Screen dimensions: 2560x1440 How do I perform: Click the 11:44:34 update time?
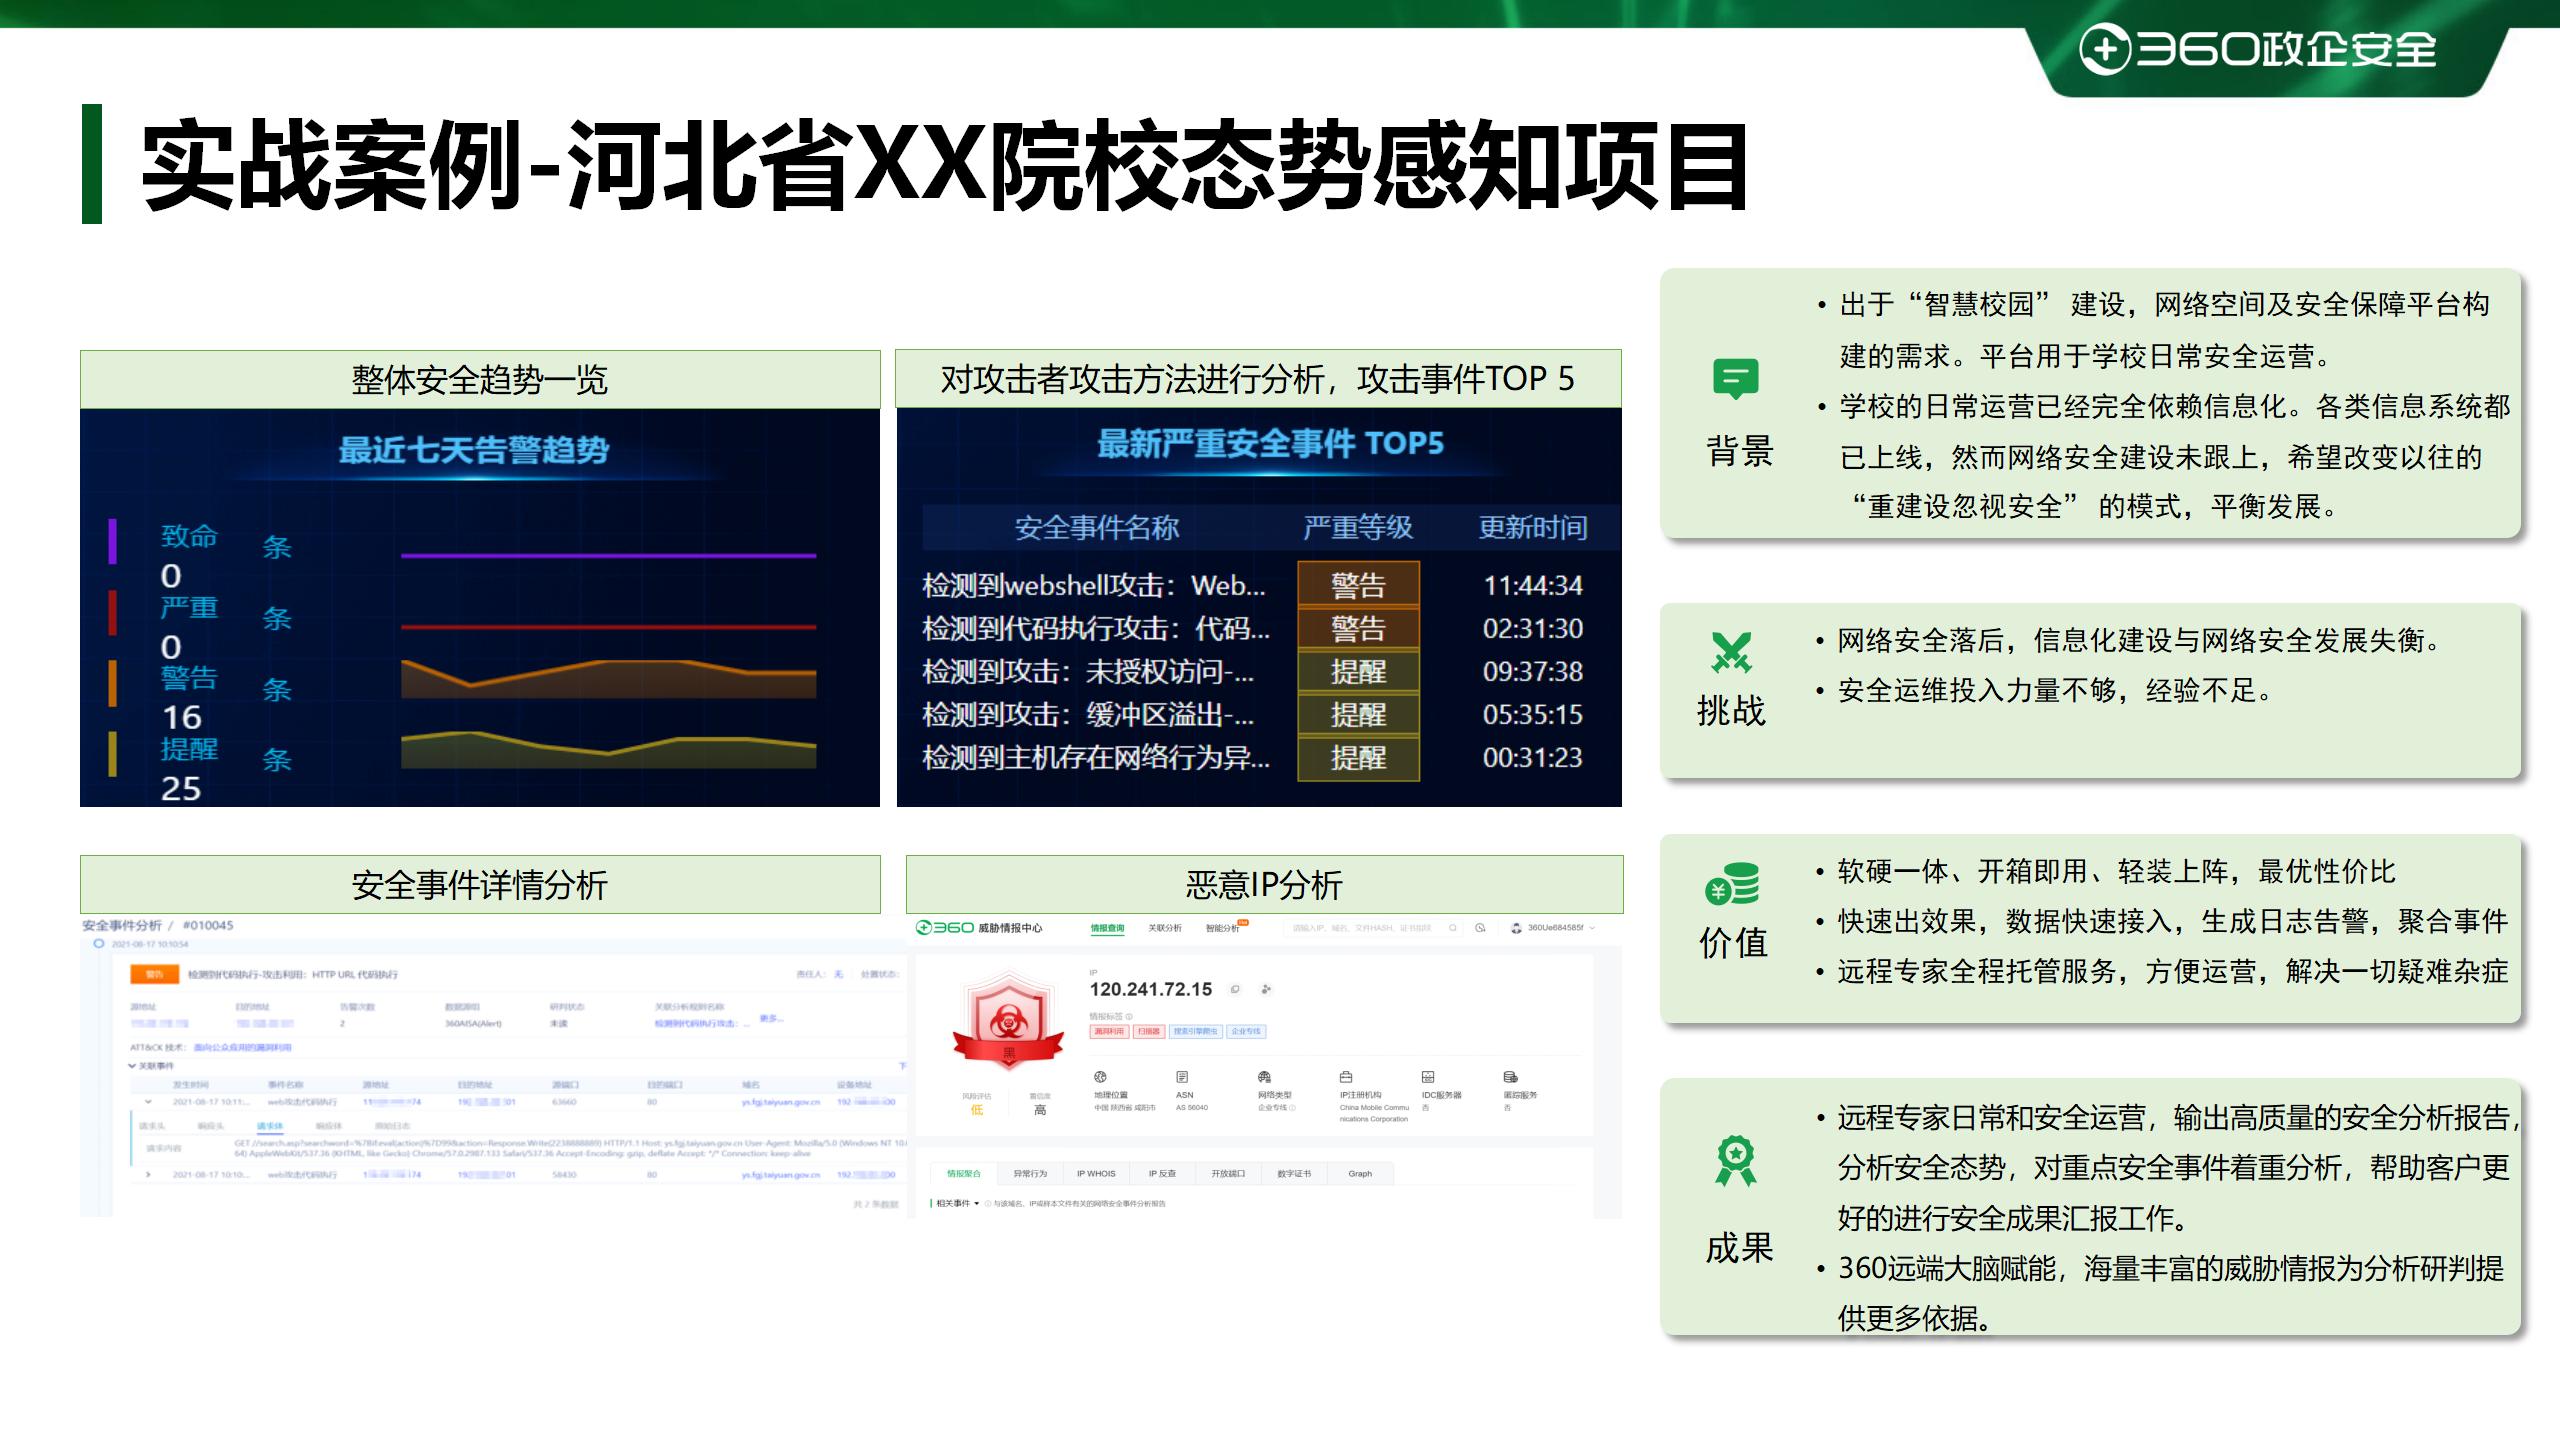point(1532,585)
